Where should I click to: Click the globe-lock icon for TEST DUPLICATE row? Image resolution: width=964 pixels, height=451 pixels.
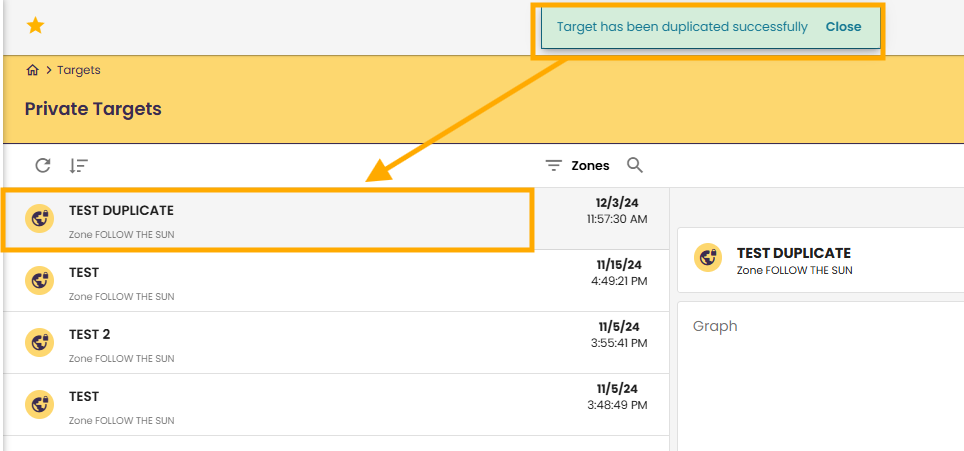39,219
